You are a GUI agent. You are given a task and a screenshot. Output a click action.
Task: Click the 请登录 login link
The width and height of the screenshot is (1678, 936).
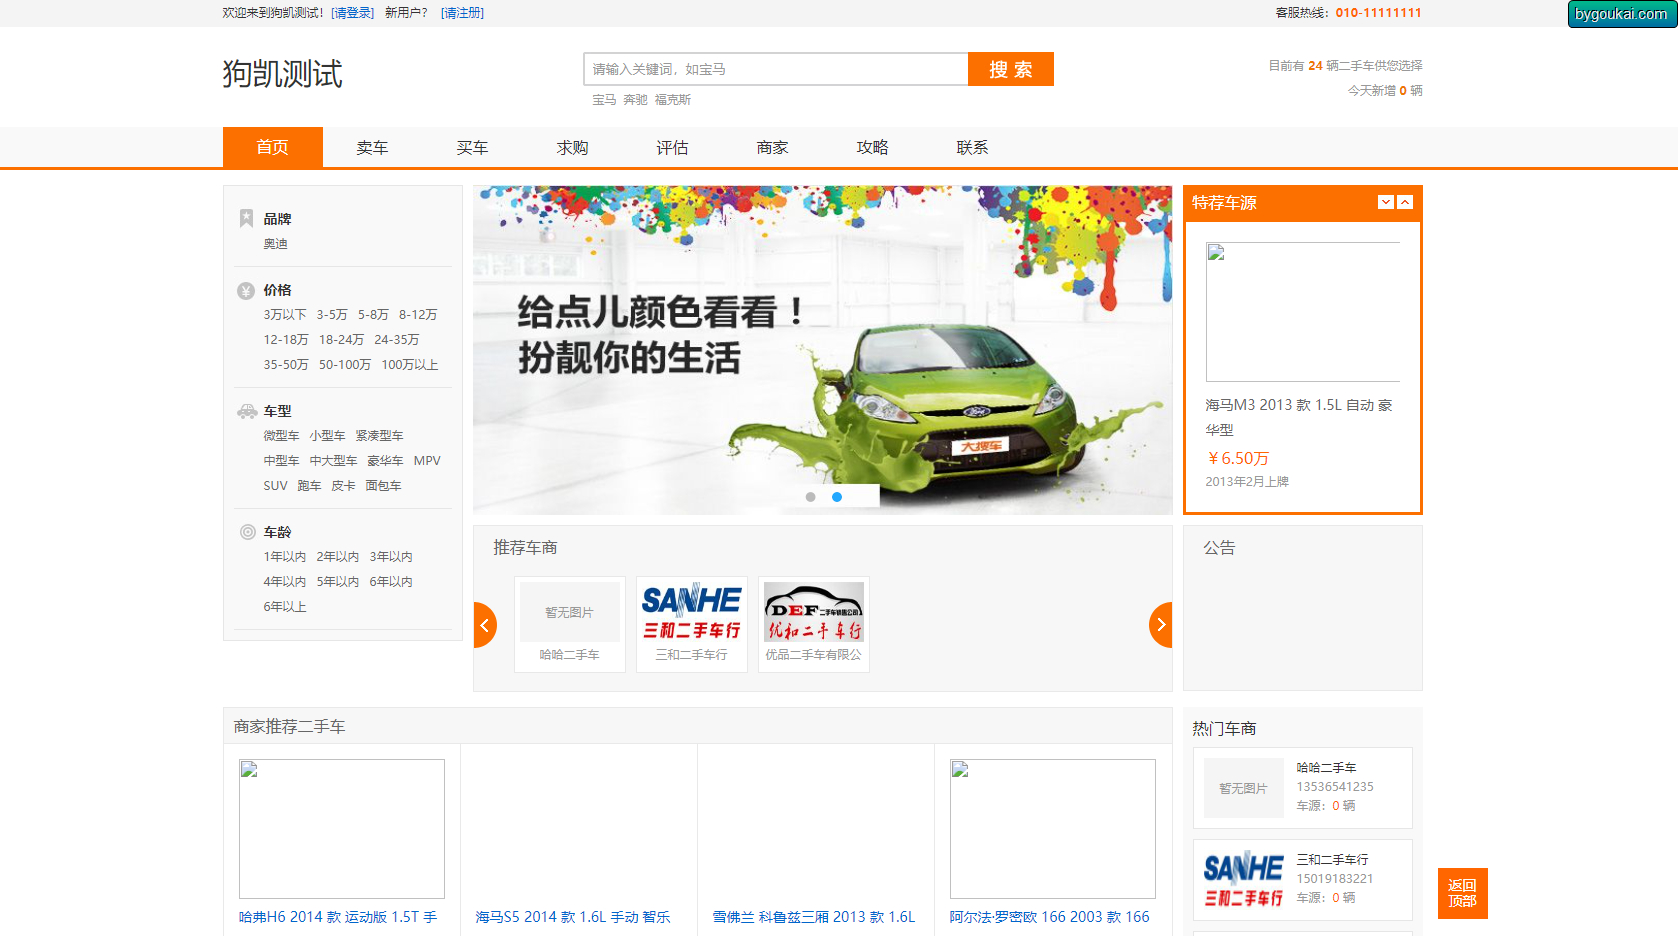point(352,13)
